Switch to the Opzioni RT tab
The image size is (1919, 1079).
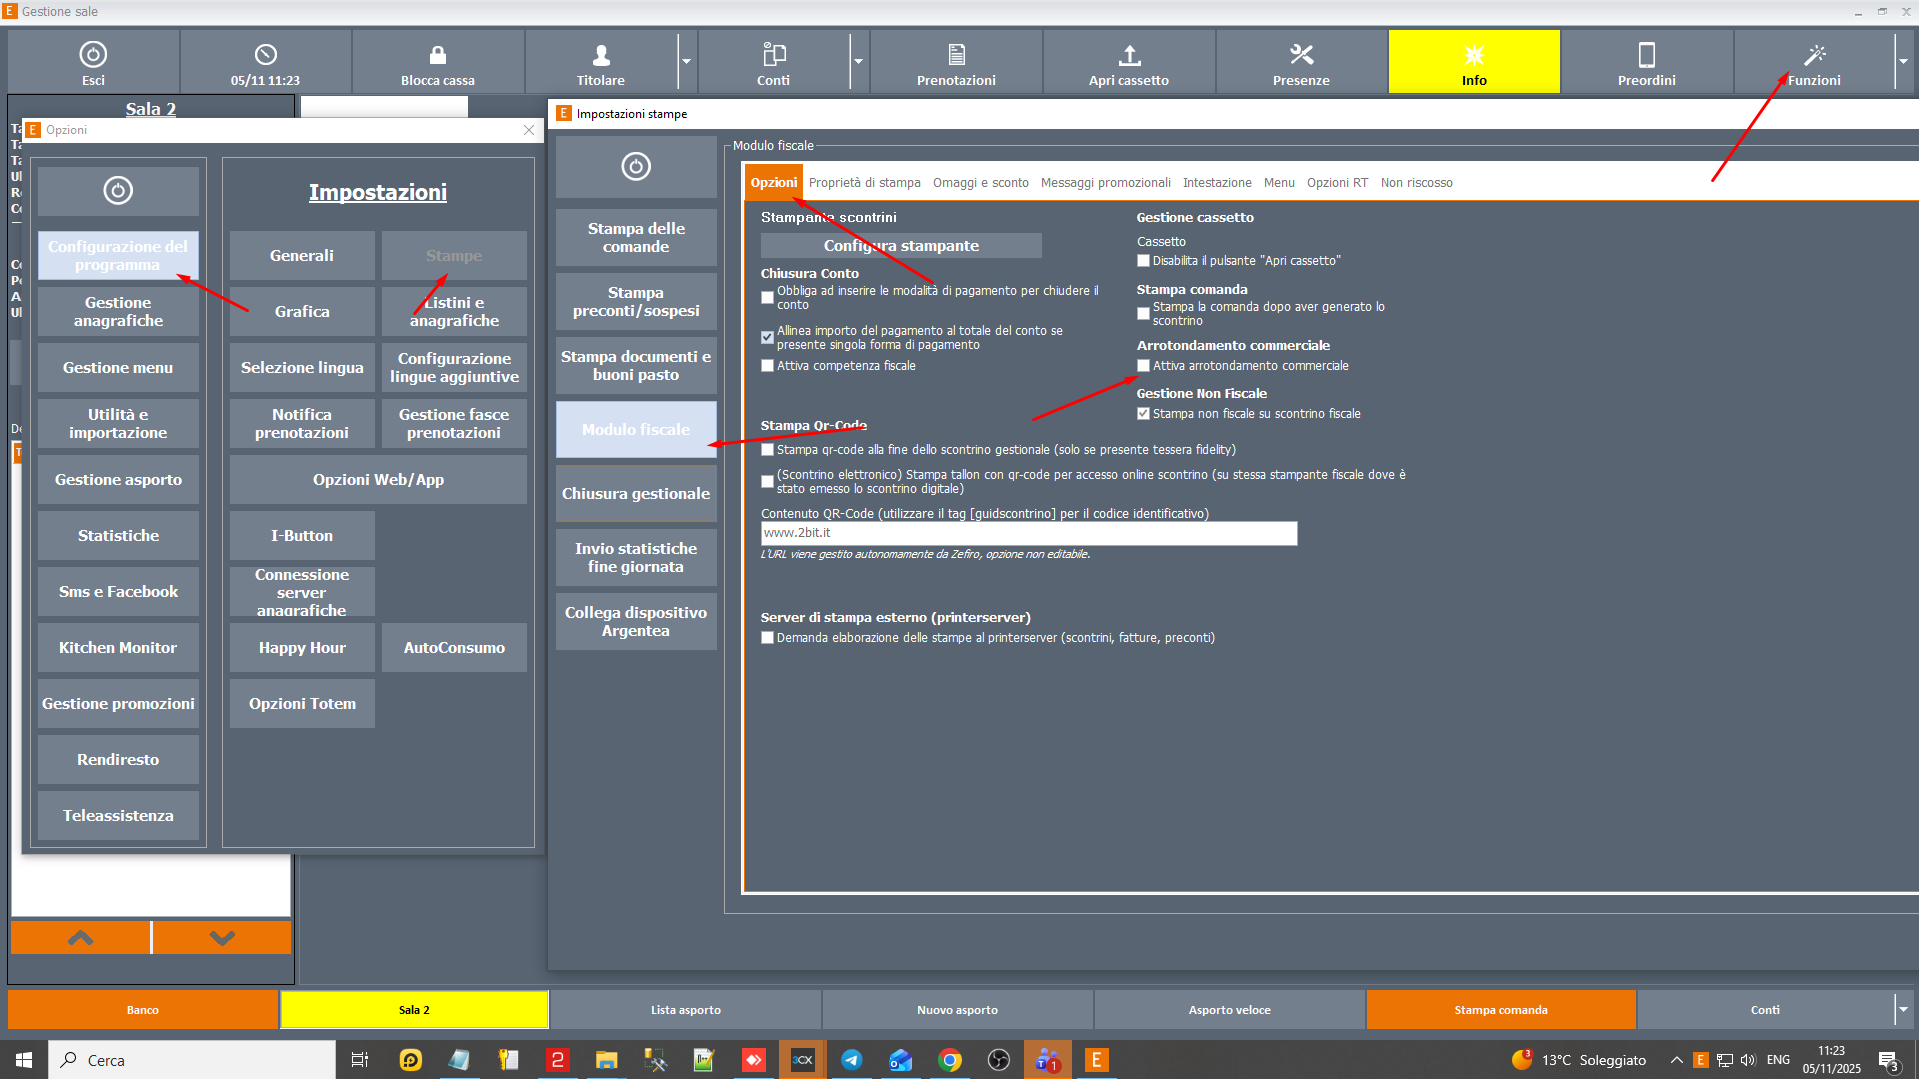coord(1336,183)
